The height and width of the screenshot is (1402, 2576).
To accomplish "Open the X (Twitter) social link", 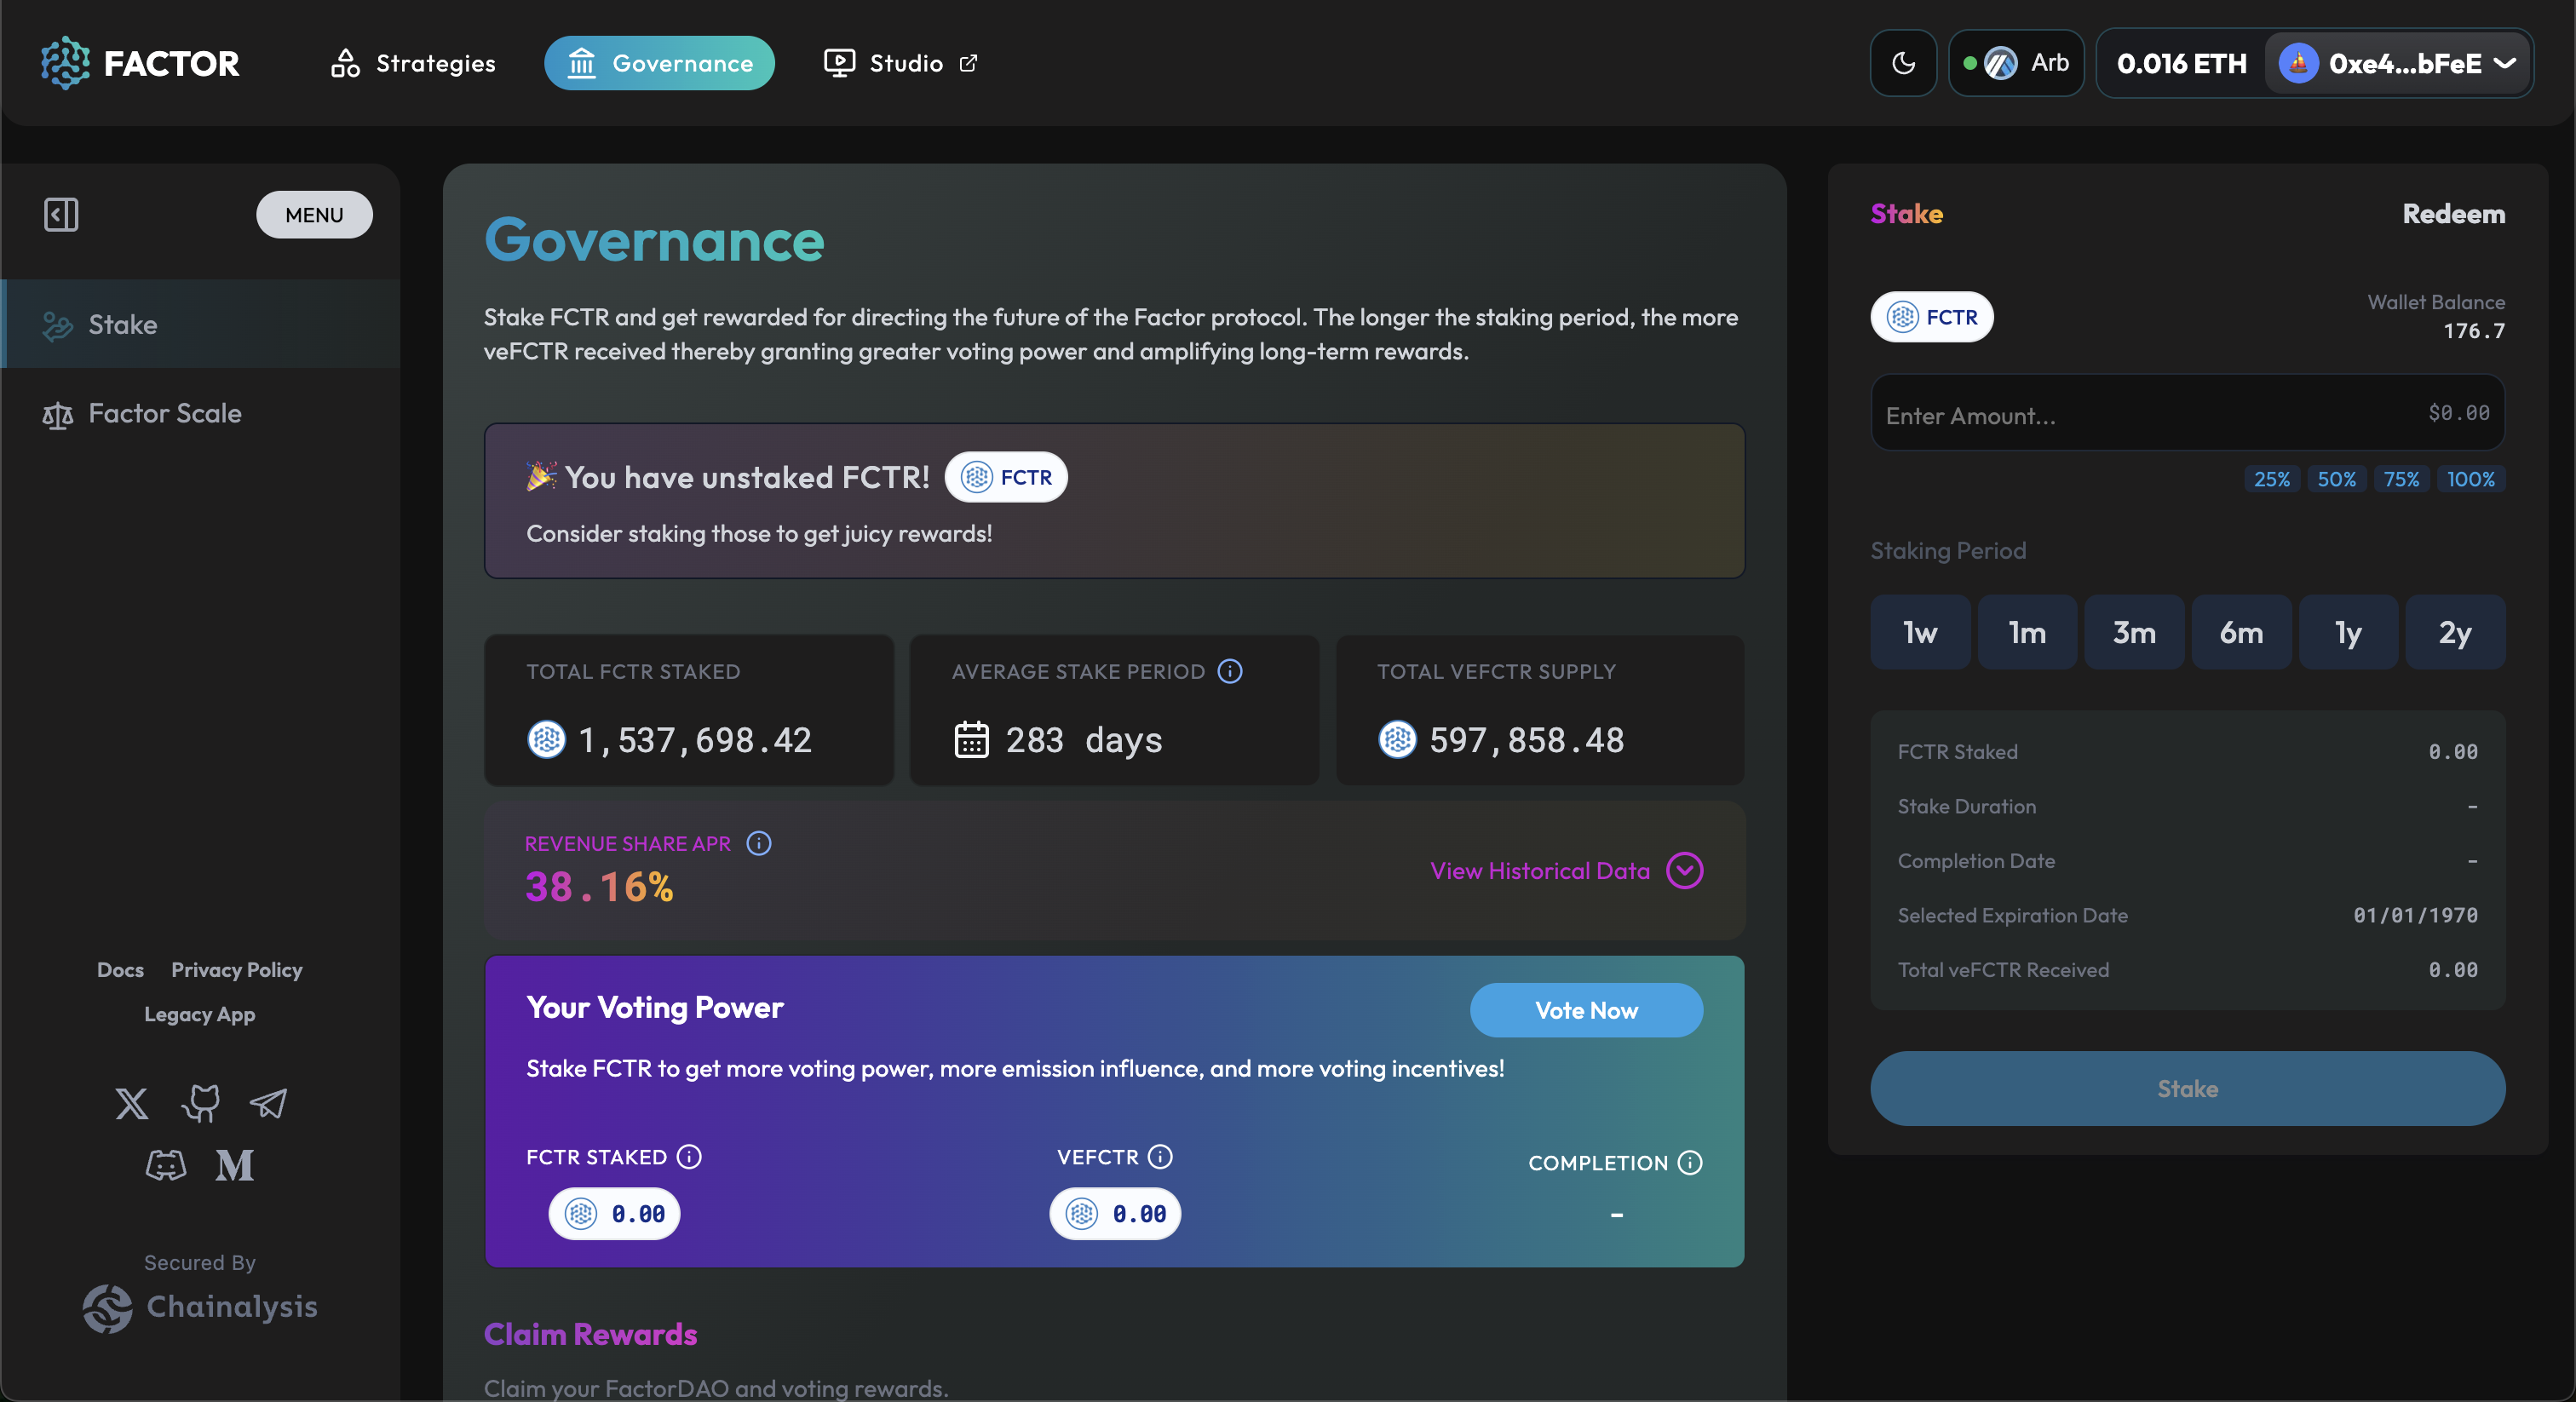I will (x=131, y=1104).
